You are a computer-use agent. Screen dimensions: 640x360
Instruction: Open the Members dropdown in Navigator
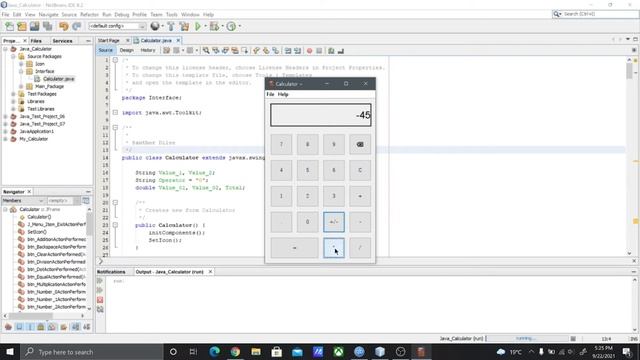[x=23, y=201]
